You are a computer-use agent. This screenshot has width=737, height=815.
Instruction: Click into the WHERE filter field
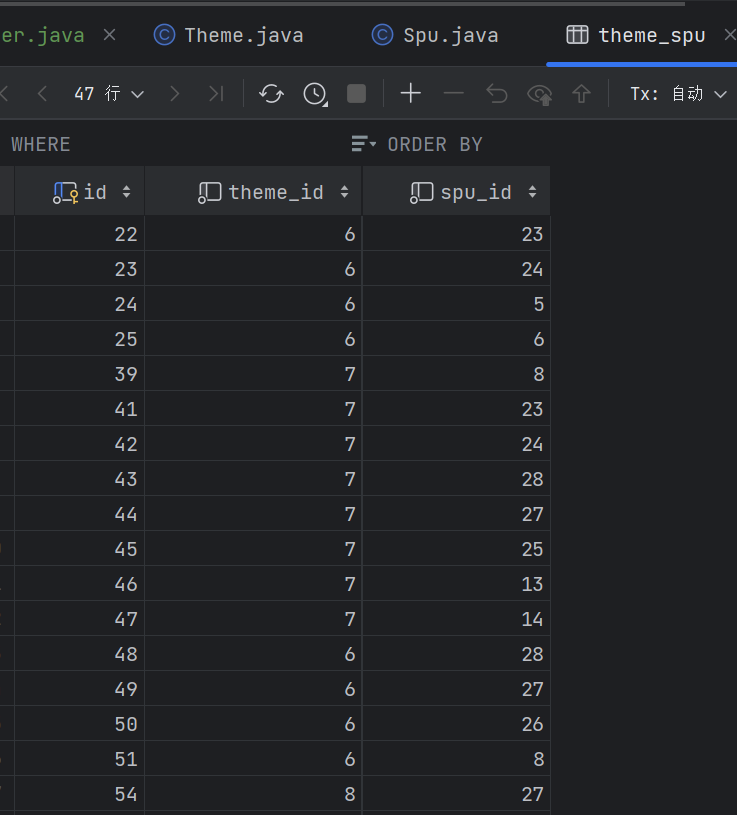tap(177, 144)
